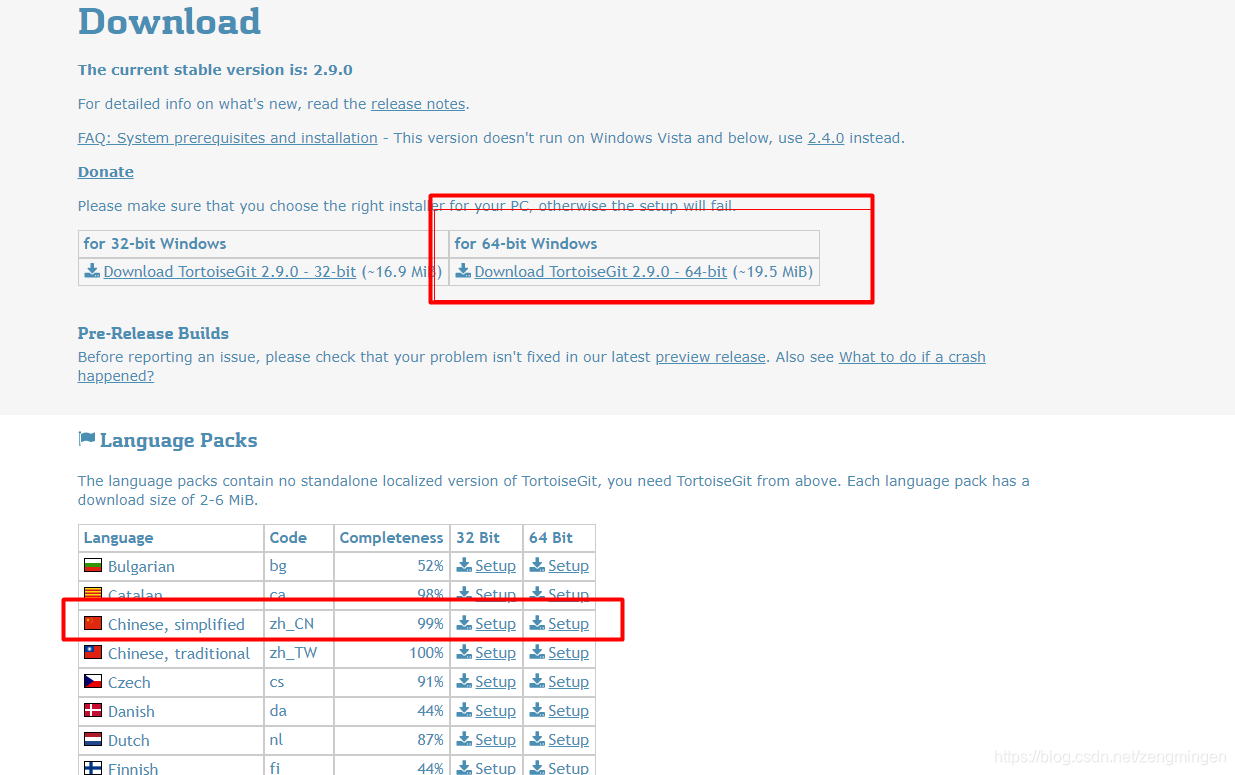Select the Dutch 87% completeness value

(431, 740)
